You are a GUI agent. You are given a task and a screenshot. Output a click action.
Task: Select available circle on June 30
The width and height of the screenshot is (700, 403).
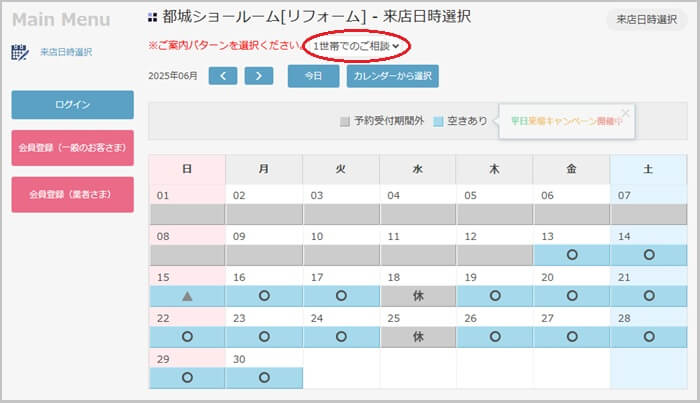pyautogui.click(x=264, y=378)
